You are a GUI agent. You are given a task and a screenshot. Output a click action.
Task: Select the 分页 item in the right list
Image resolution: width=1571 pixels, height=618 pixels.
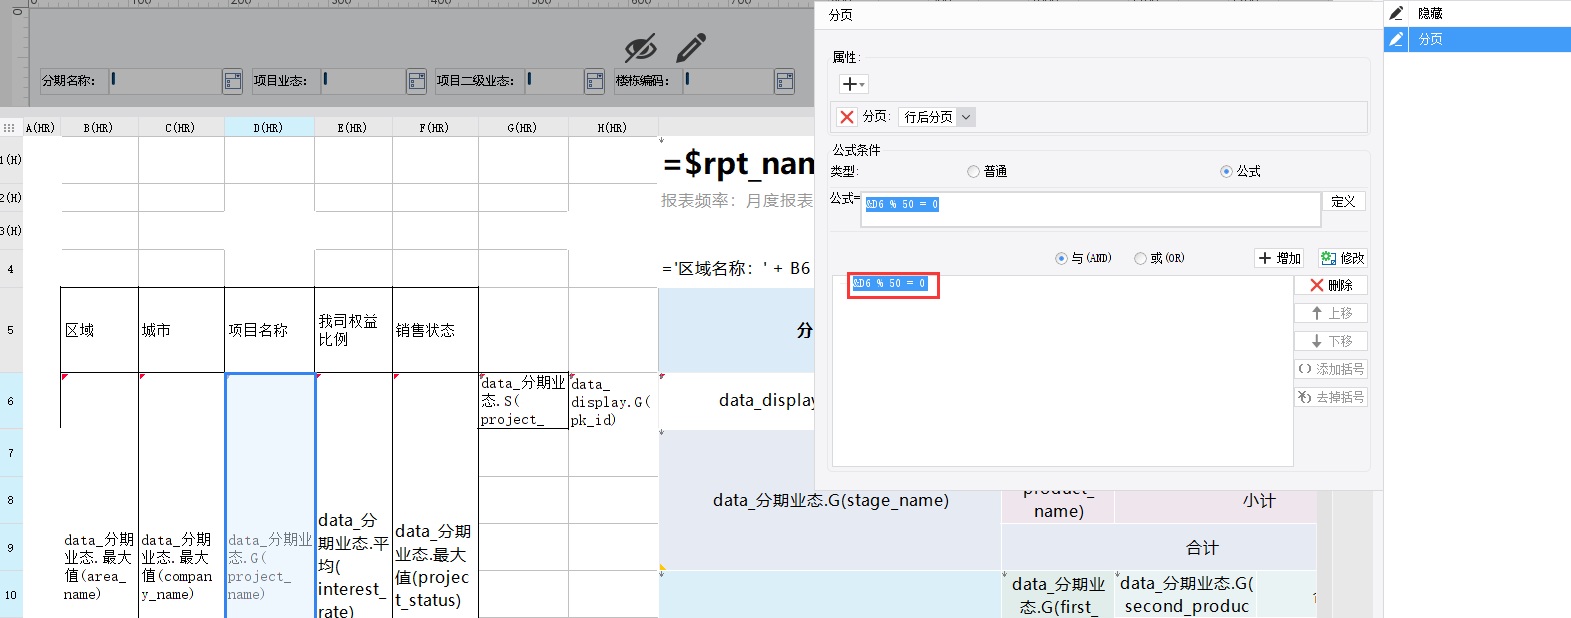(1477, 39)
